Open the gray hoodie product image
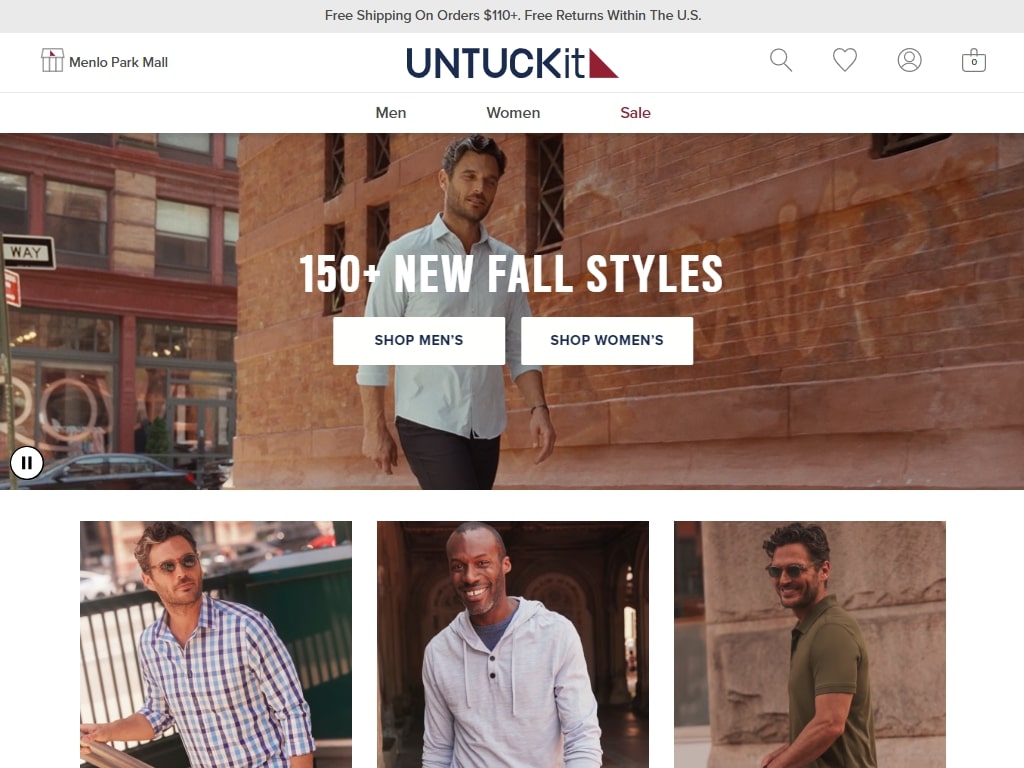 [513, 645]
